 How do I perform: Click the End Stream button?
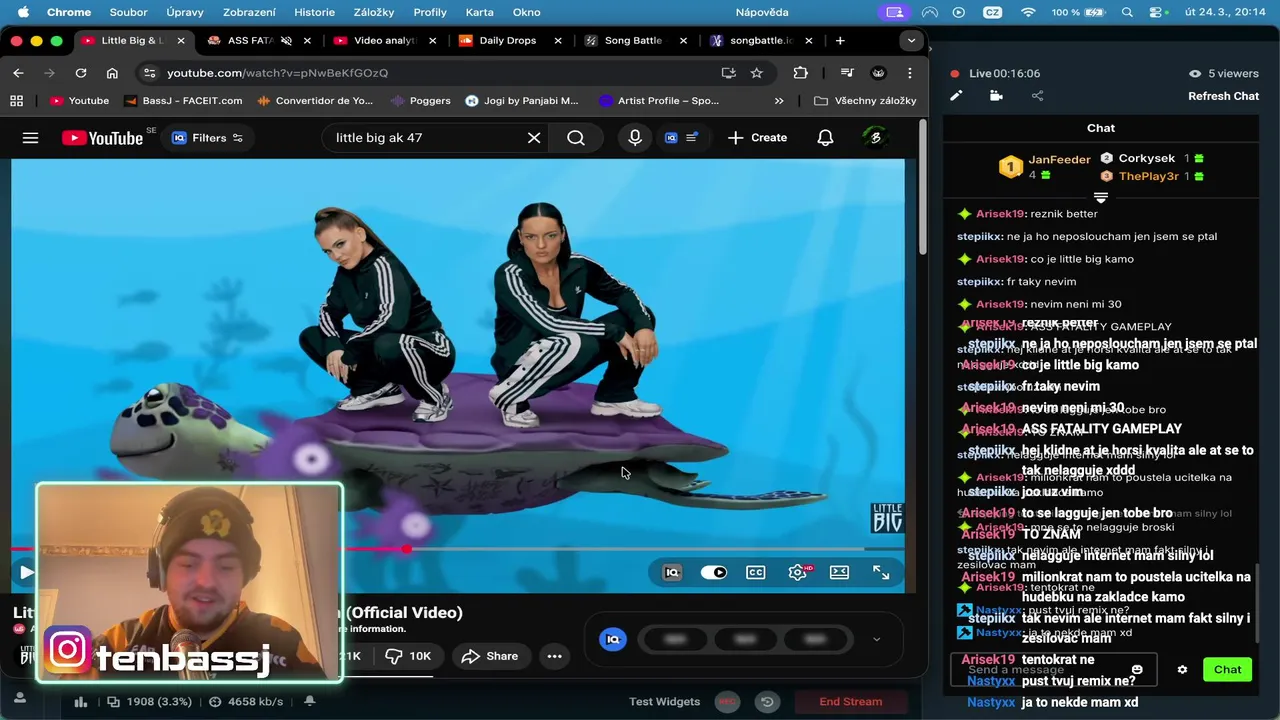point(851,701)
